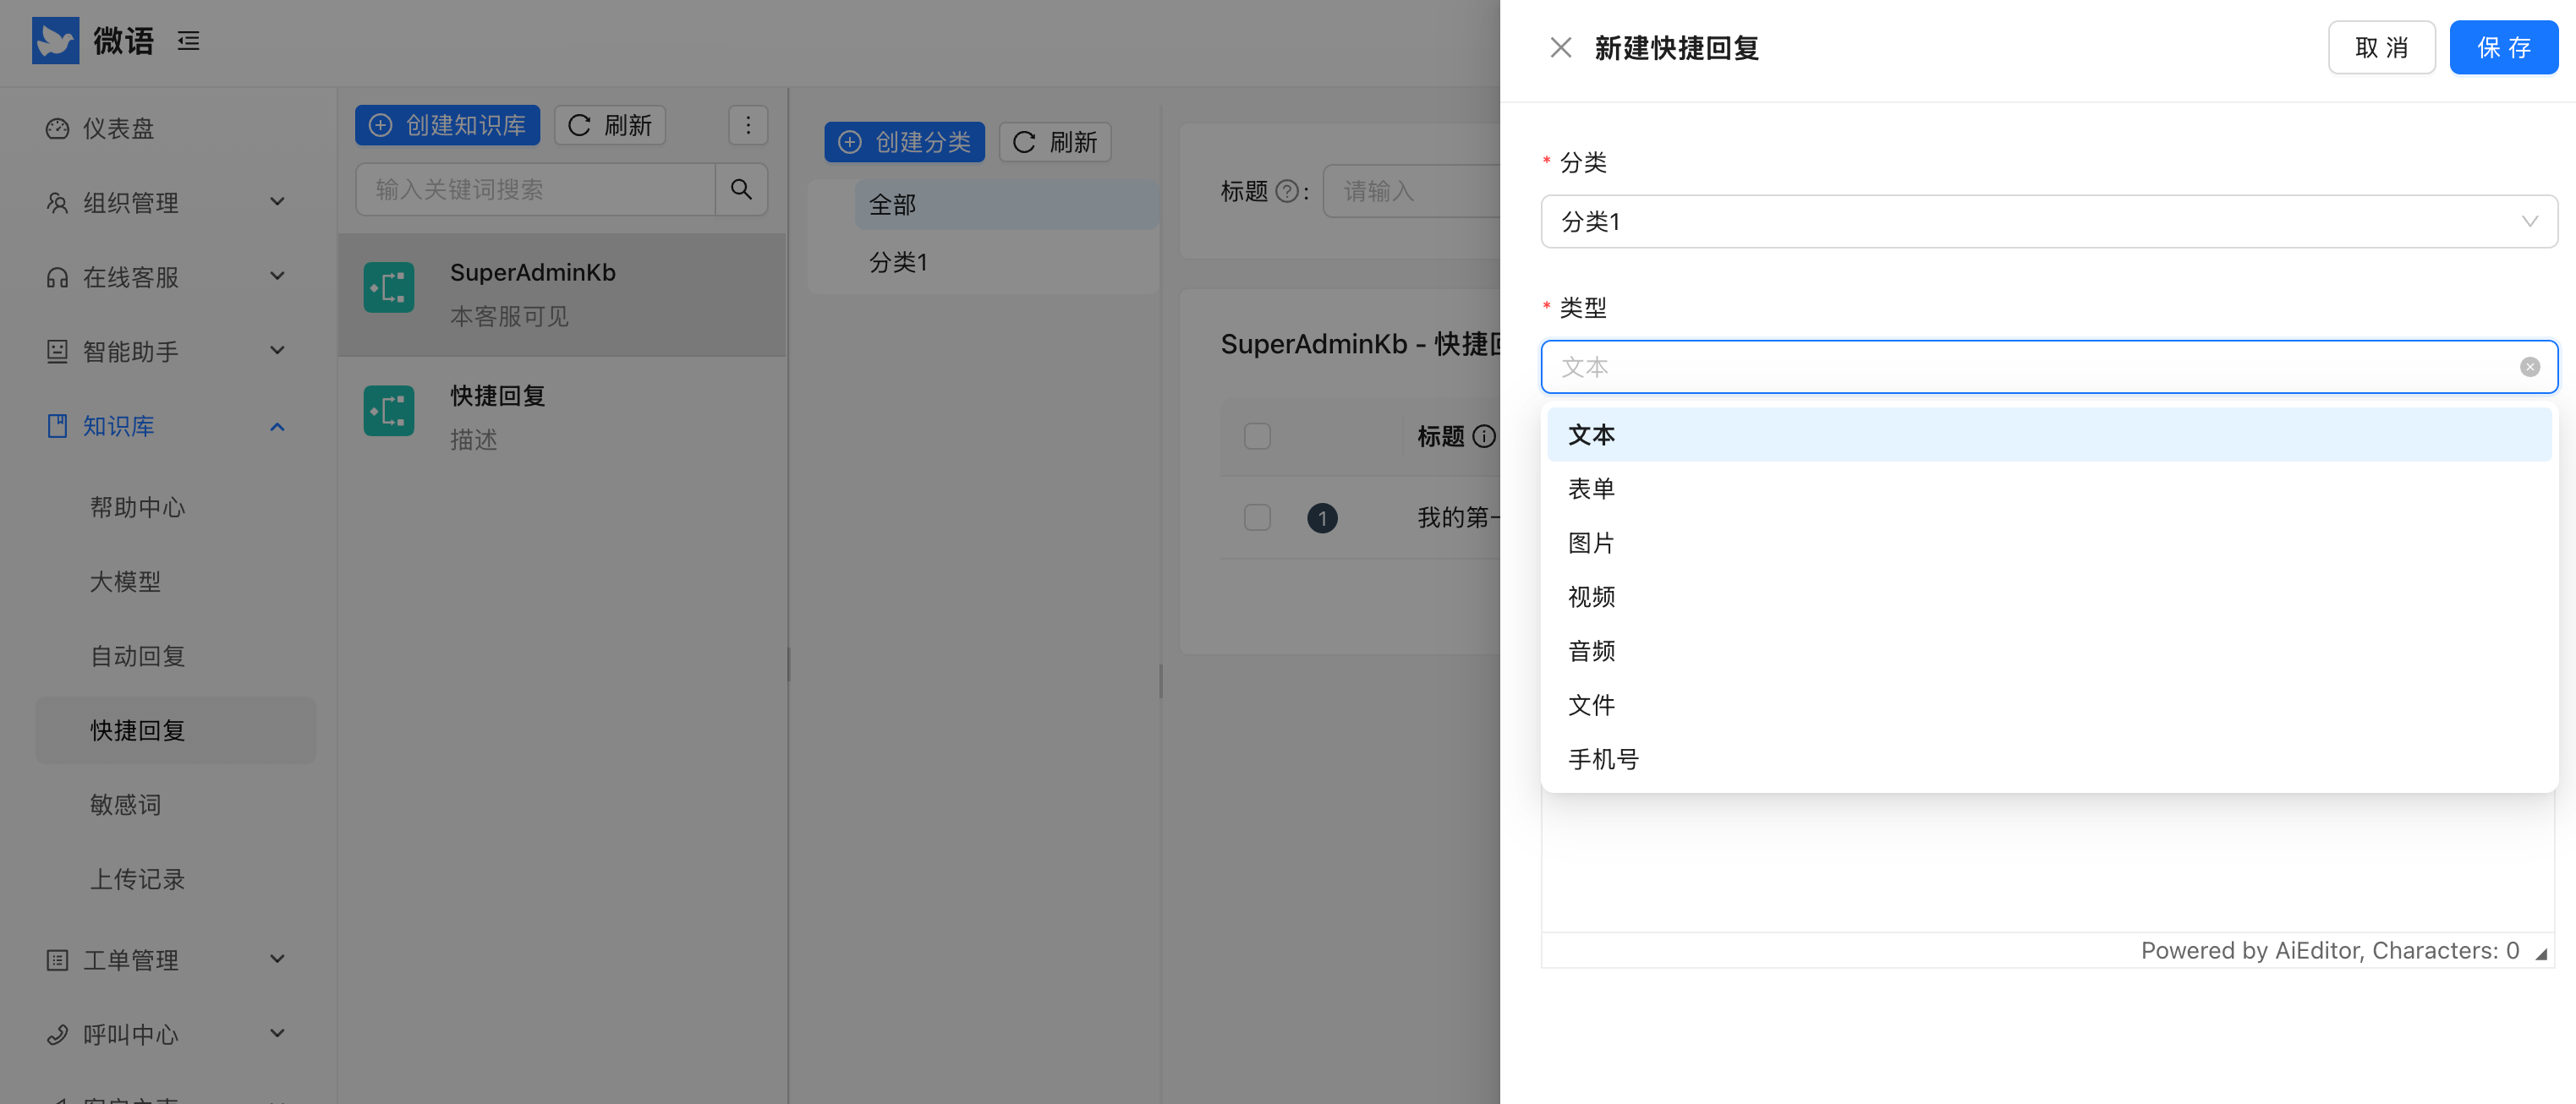Click the 保存 button
Image resolution: width=2576 pixels, height=1104 pixels.
2503,47
